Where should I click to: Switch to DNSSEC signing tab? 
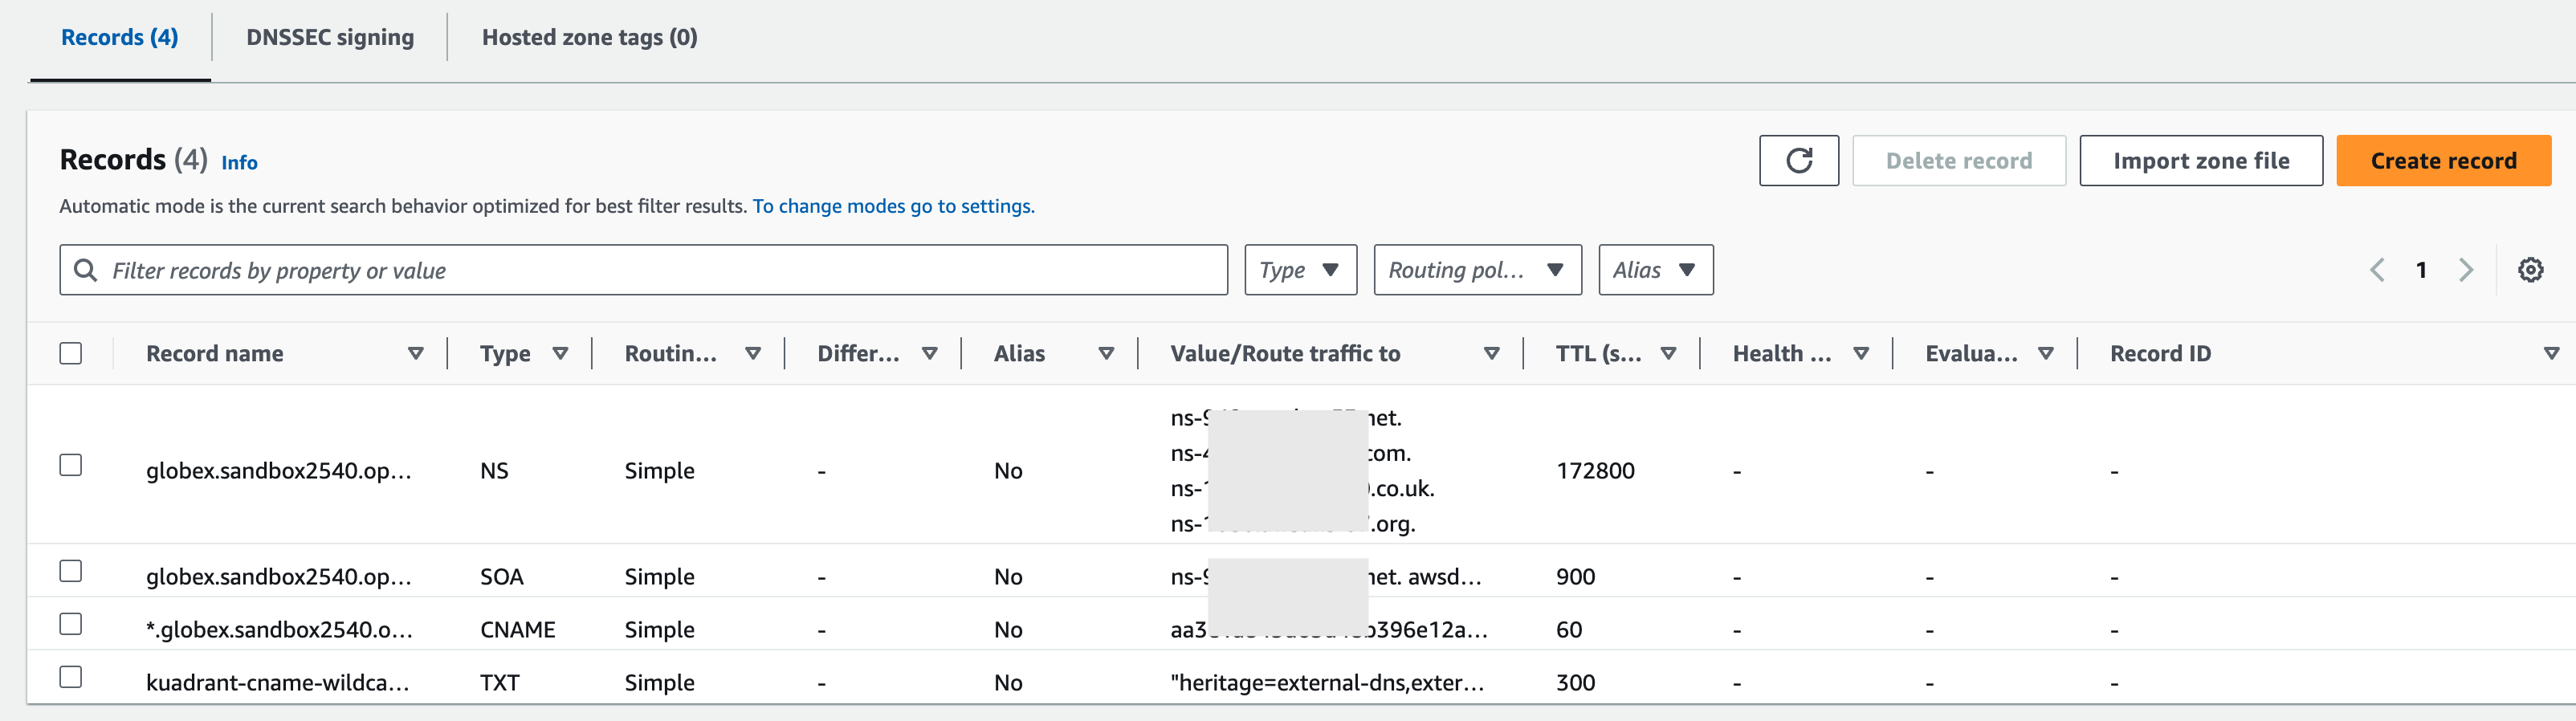click(x=330, y=38)
